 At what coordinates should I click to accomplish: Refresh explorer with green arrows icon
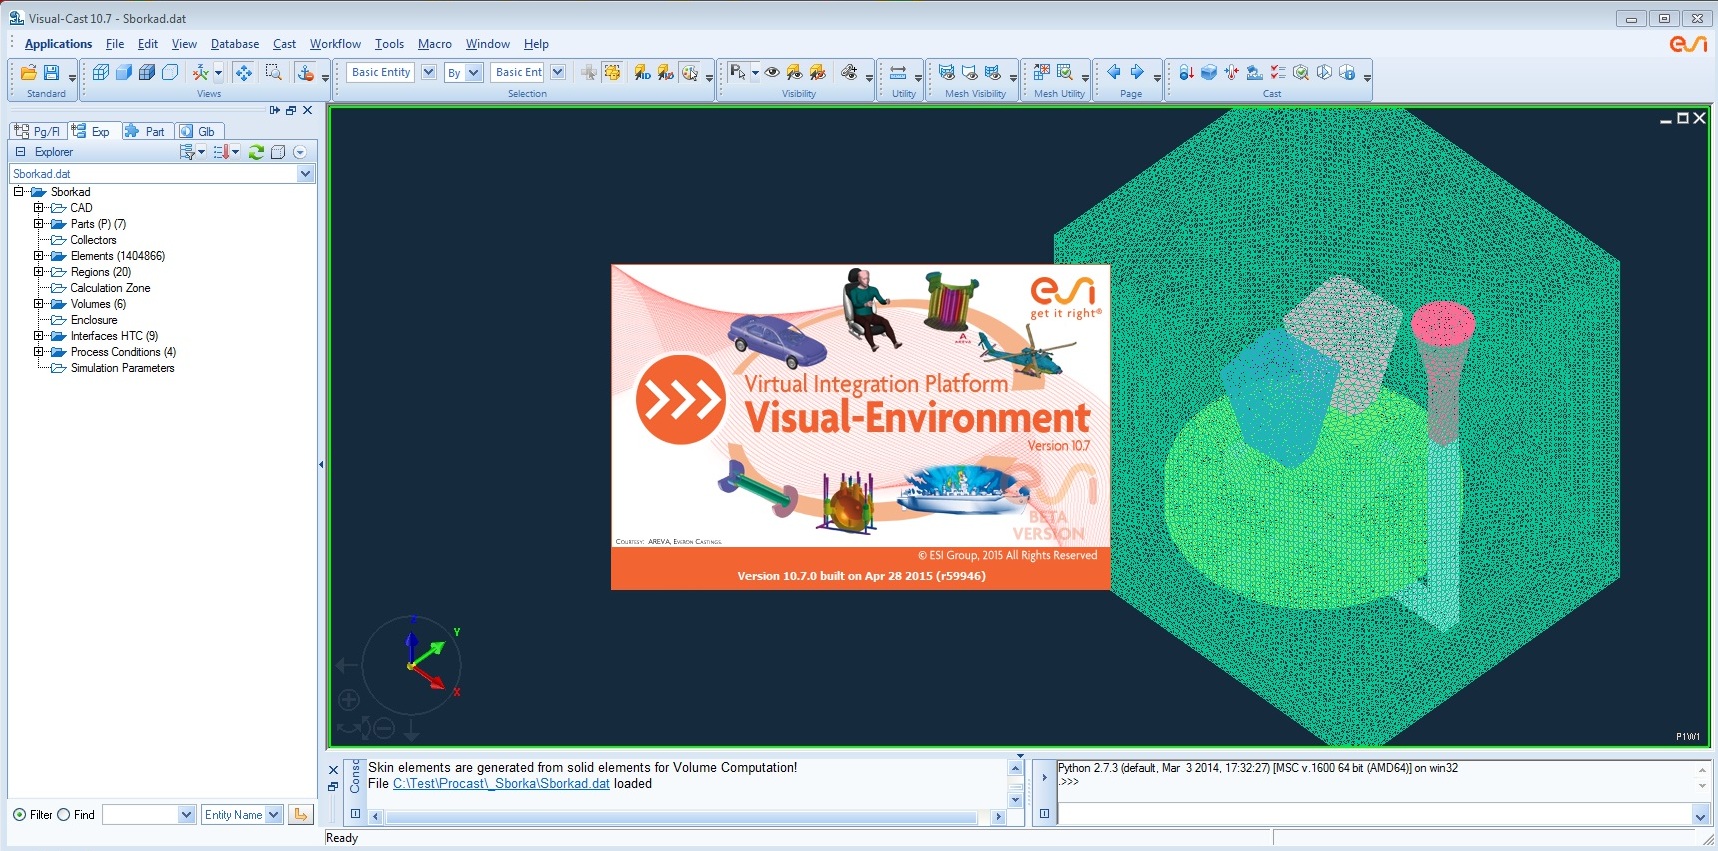(256, 152)
